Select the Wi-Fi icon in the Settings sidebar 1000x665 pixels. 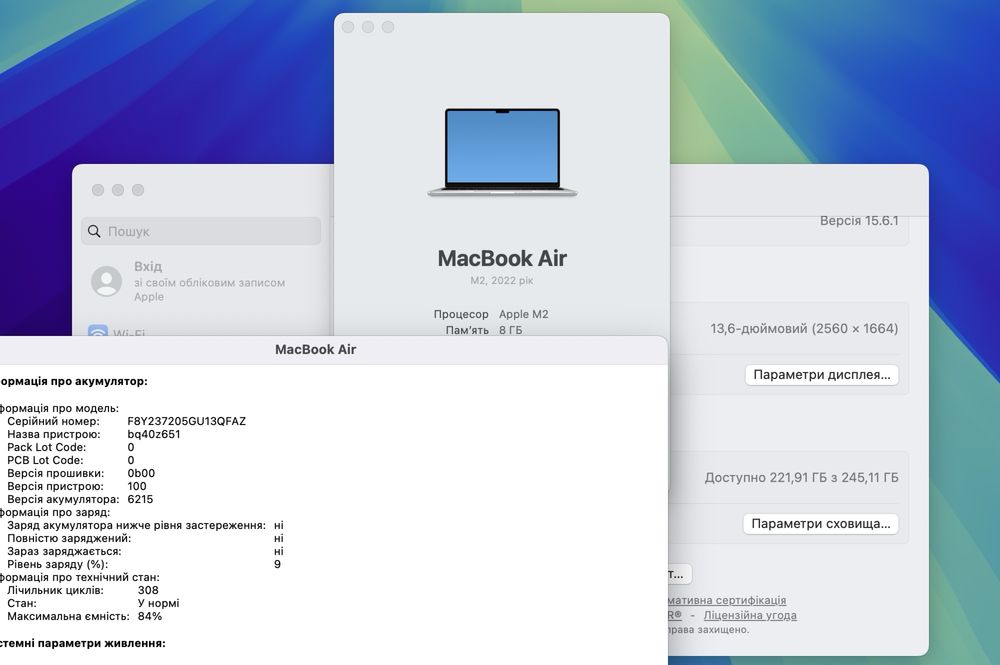(x=98, y=331)
